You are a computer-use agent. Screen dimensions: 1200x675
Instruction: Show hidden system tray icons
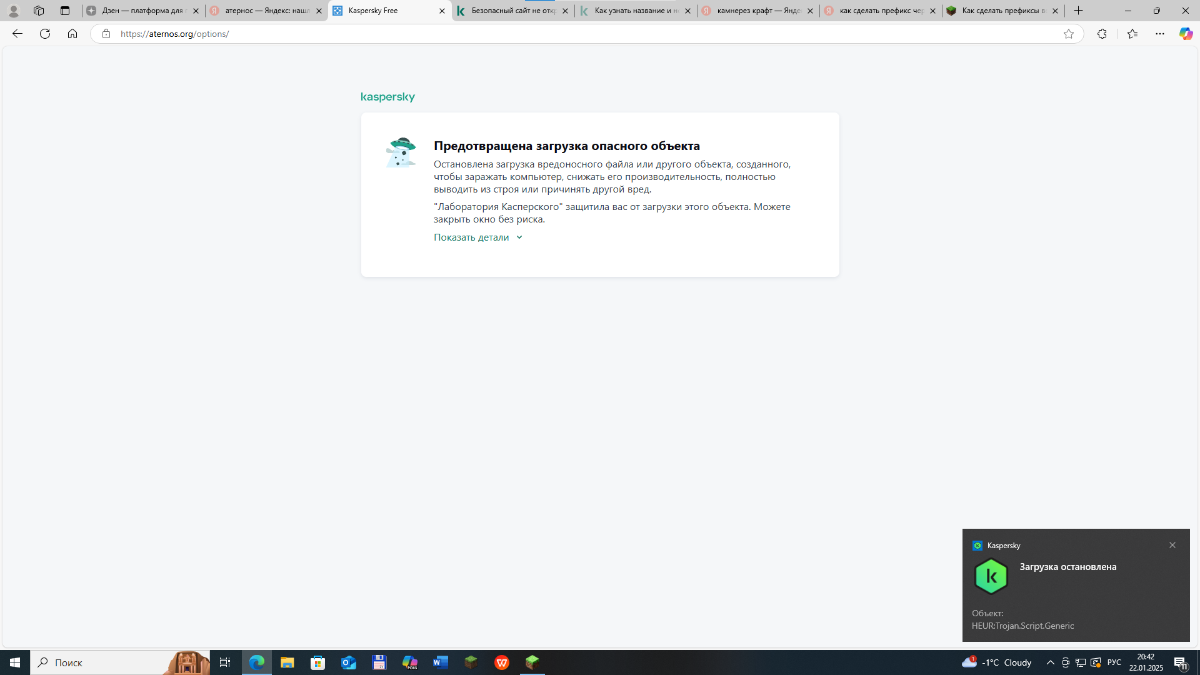[x=1050, y=662]
